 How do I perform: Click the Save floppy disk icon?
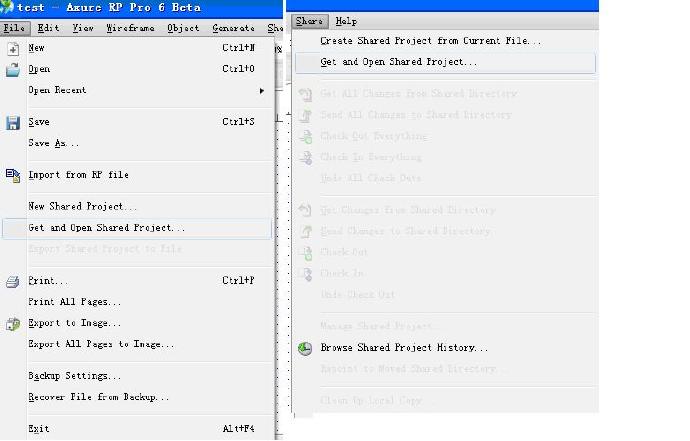coord(13,122)
